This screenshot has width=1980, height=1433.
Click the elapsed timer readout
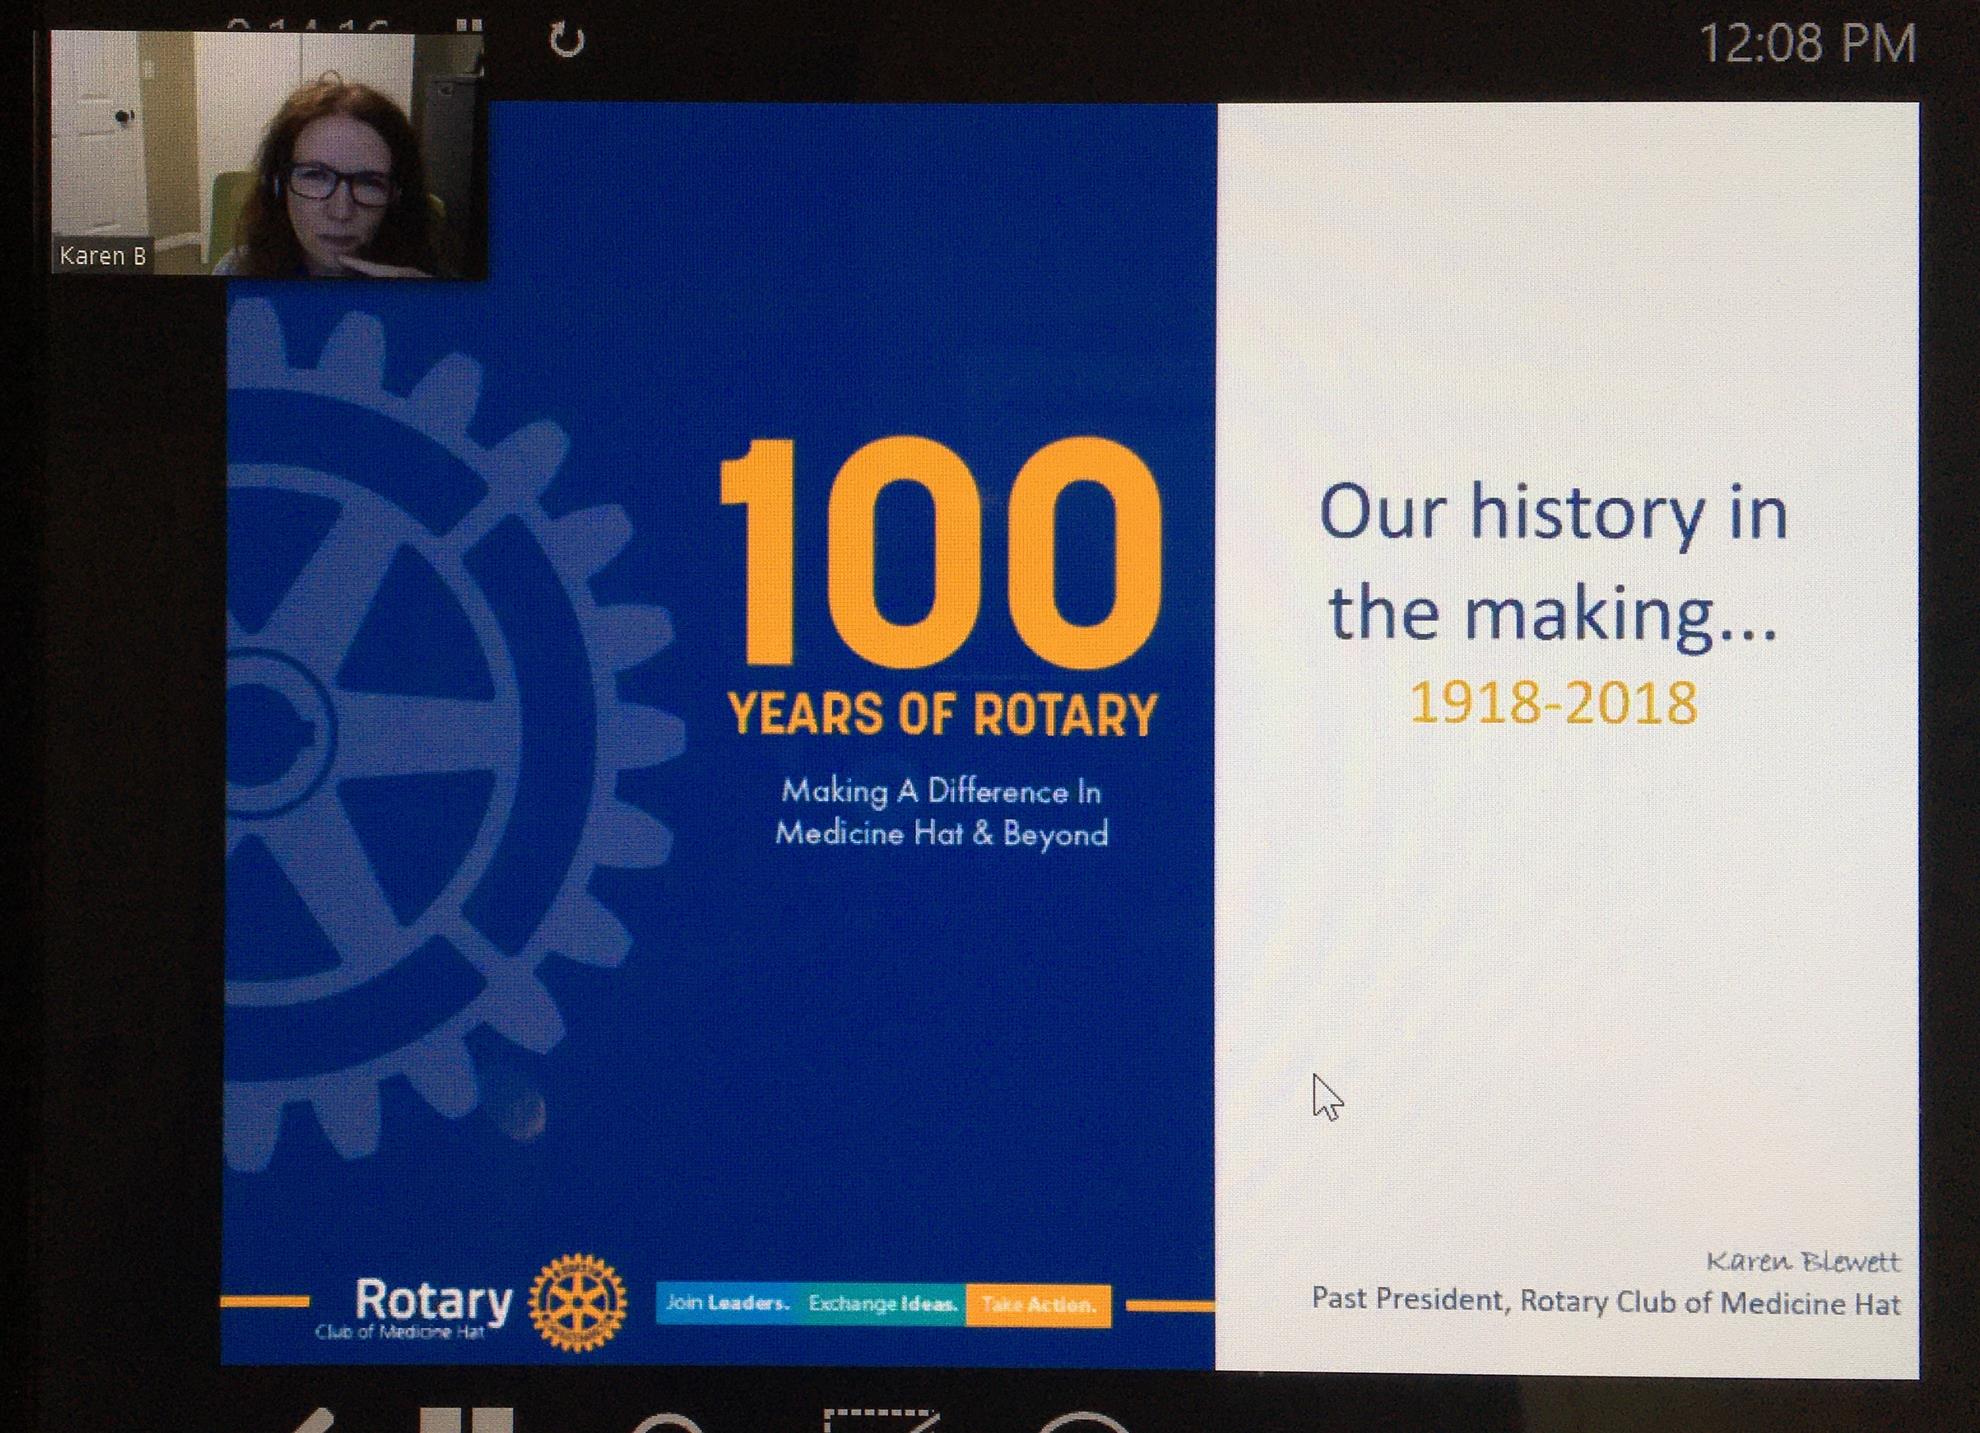tap(307, 24)
